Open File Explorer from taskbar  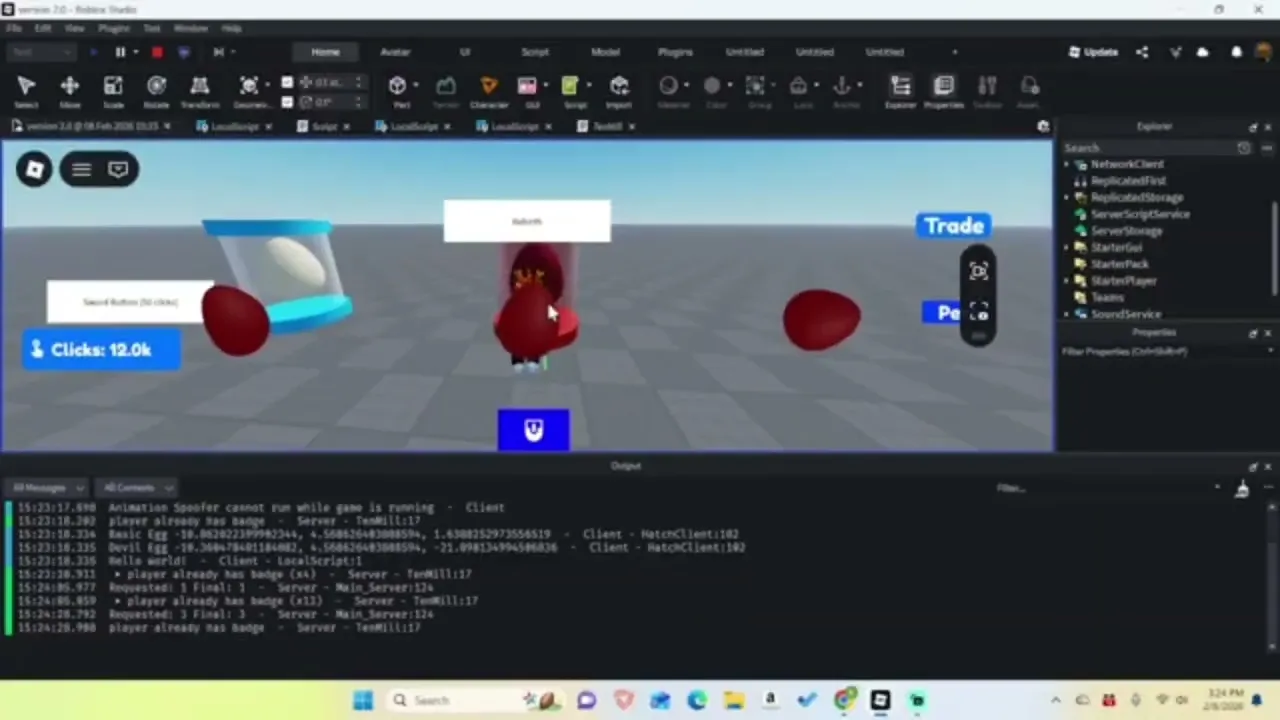pyautogui.click(x=733, y=700)
